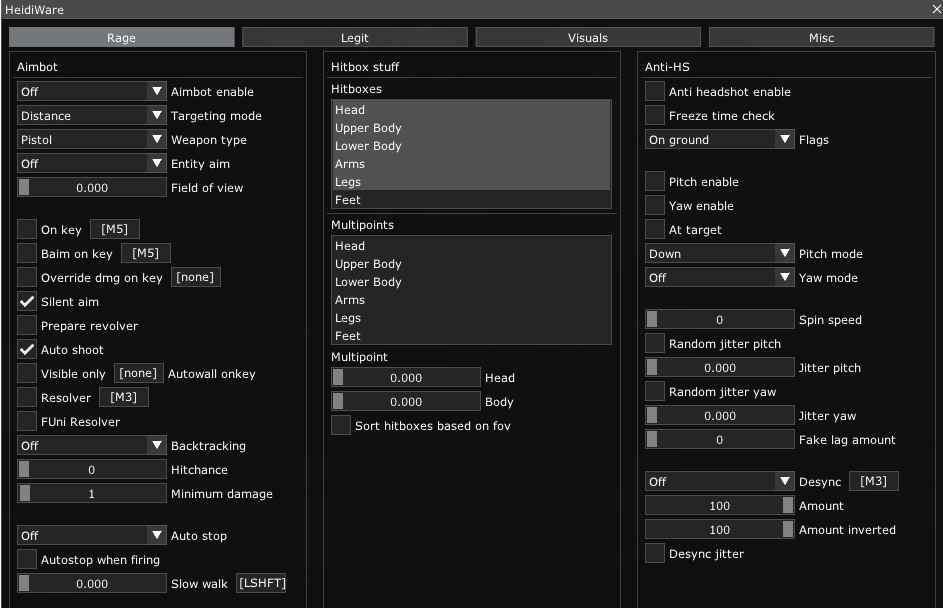Image resolution: width=943 pixels, height=608 pixels.
Task: Click the Desync Amount slider
Action: click(719, 505)
